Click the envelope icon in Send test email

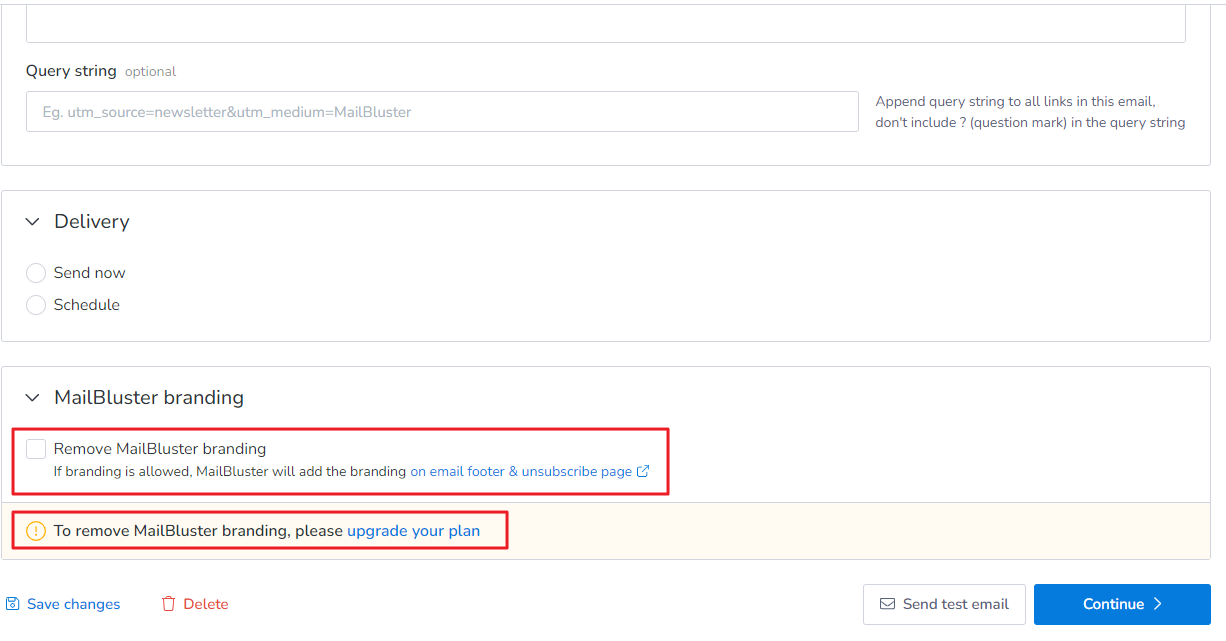click(x=887, y=604)
